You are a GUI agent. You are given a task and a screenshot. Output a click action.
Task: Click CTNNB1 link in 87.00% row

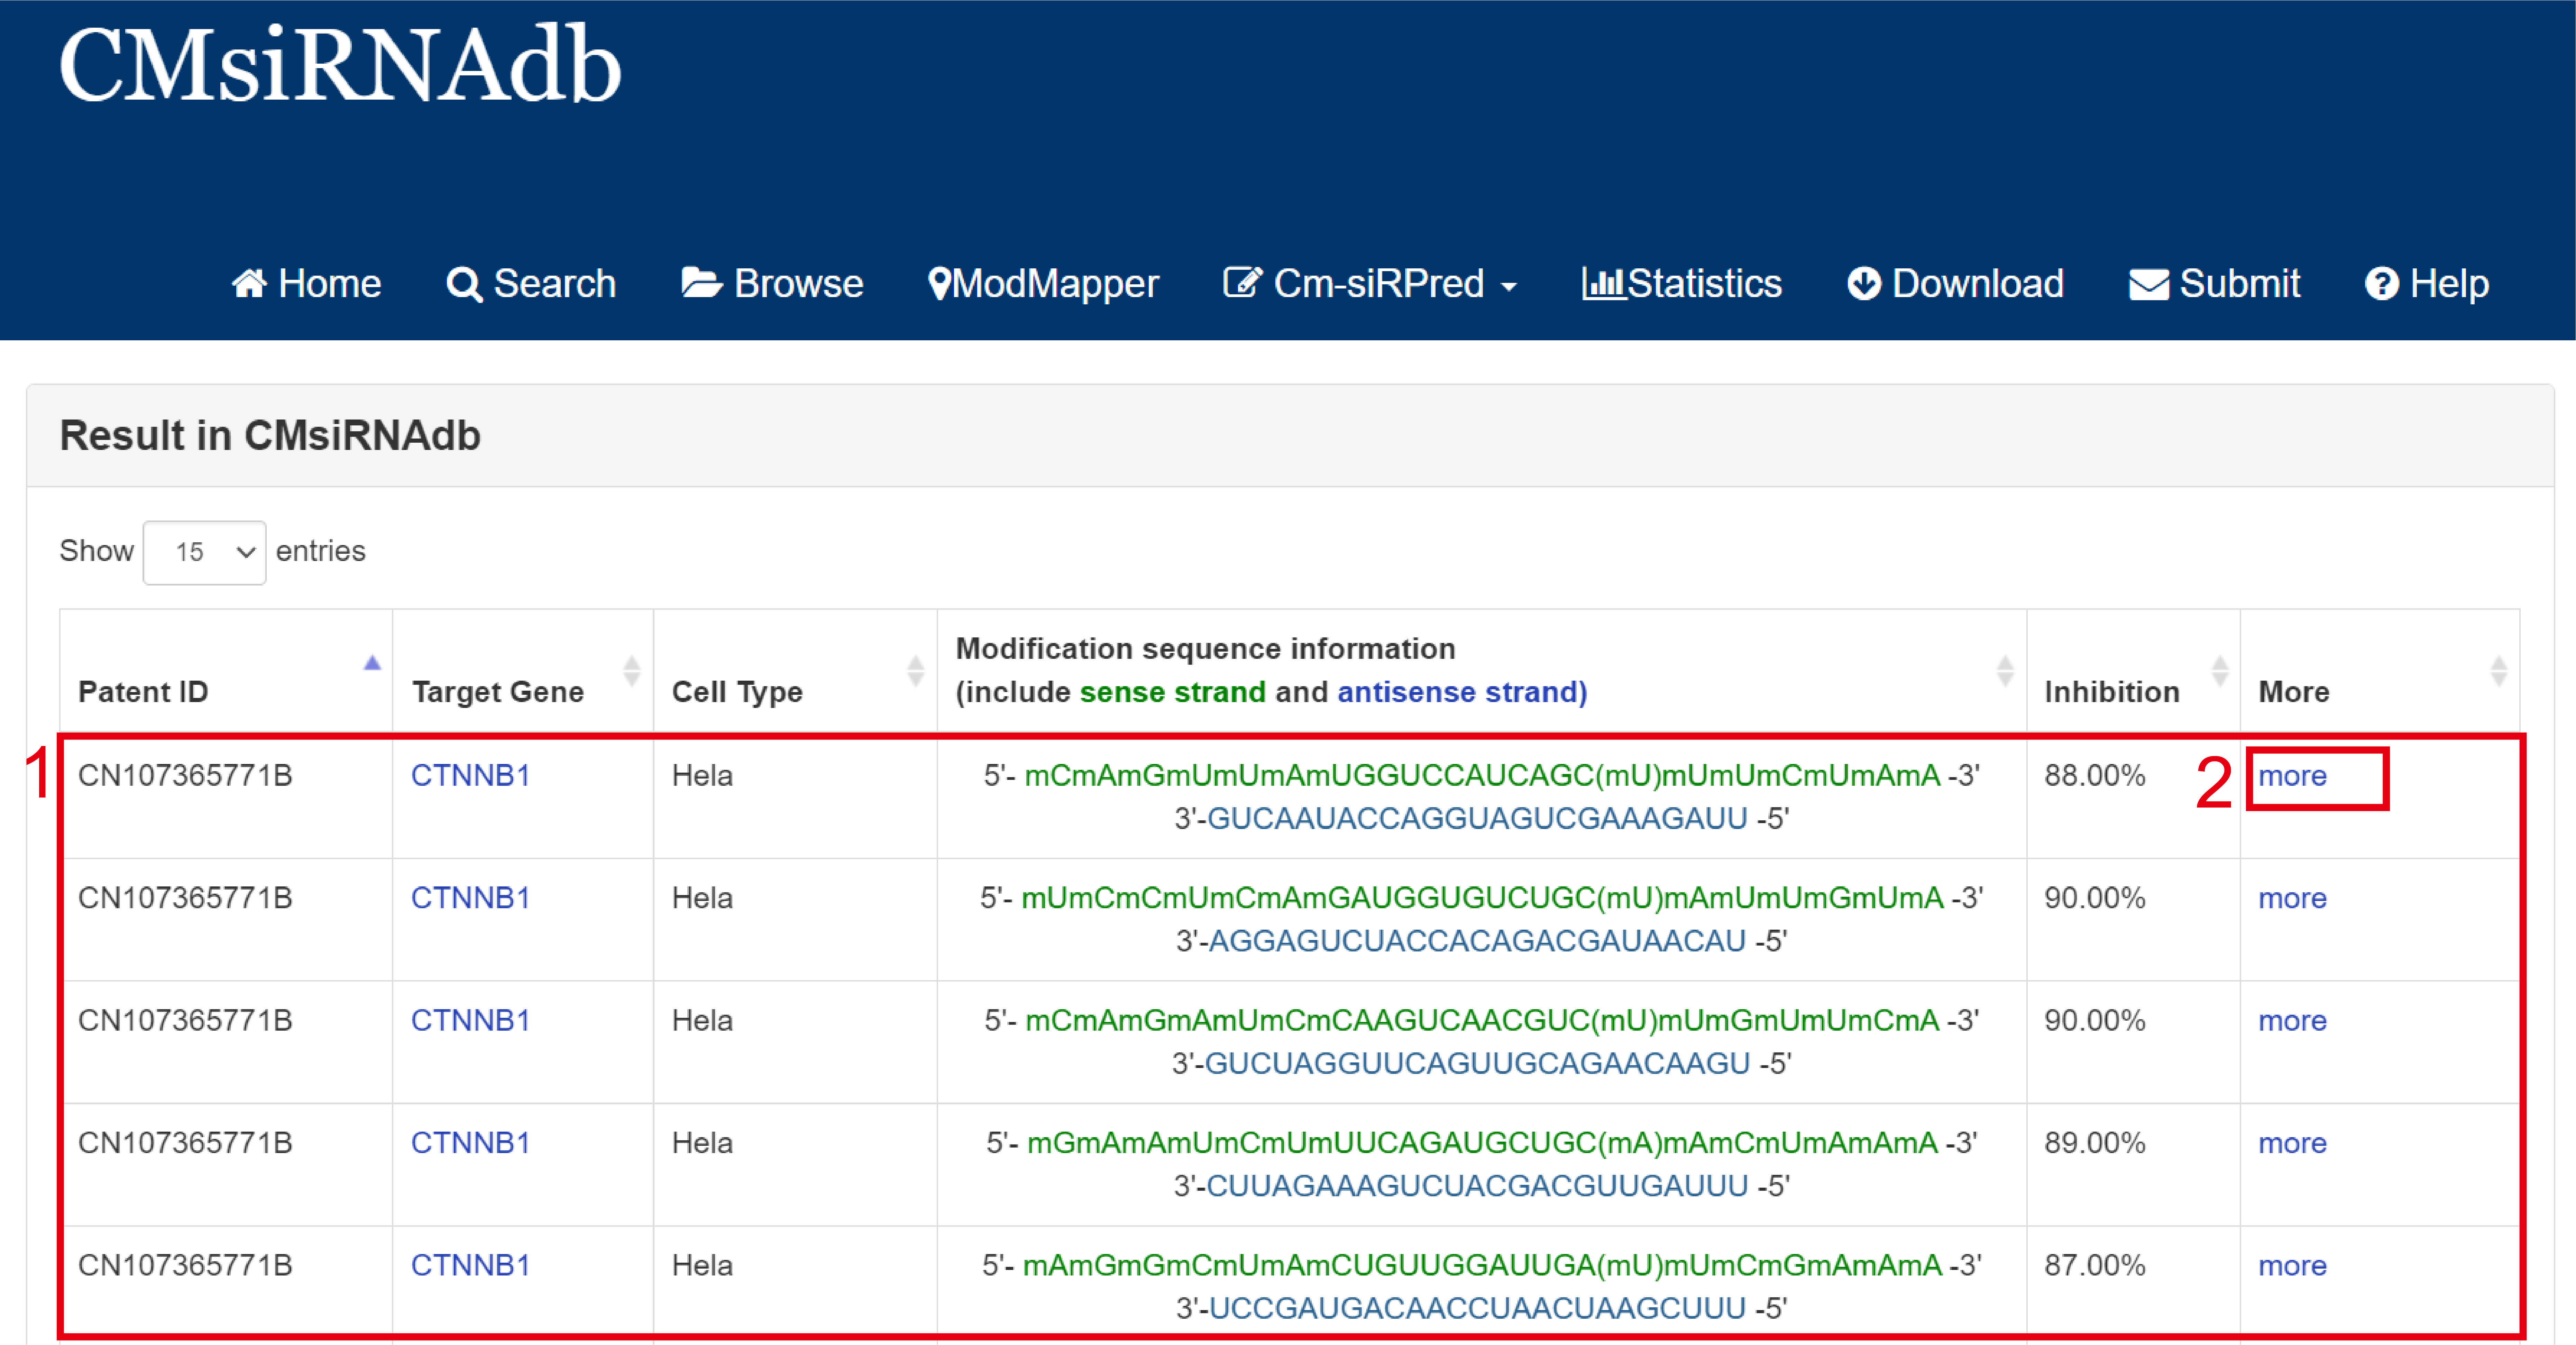[470, 1265]
